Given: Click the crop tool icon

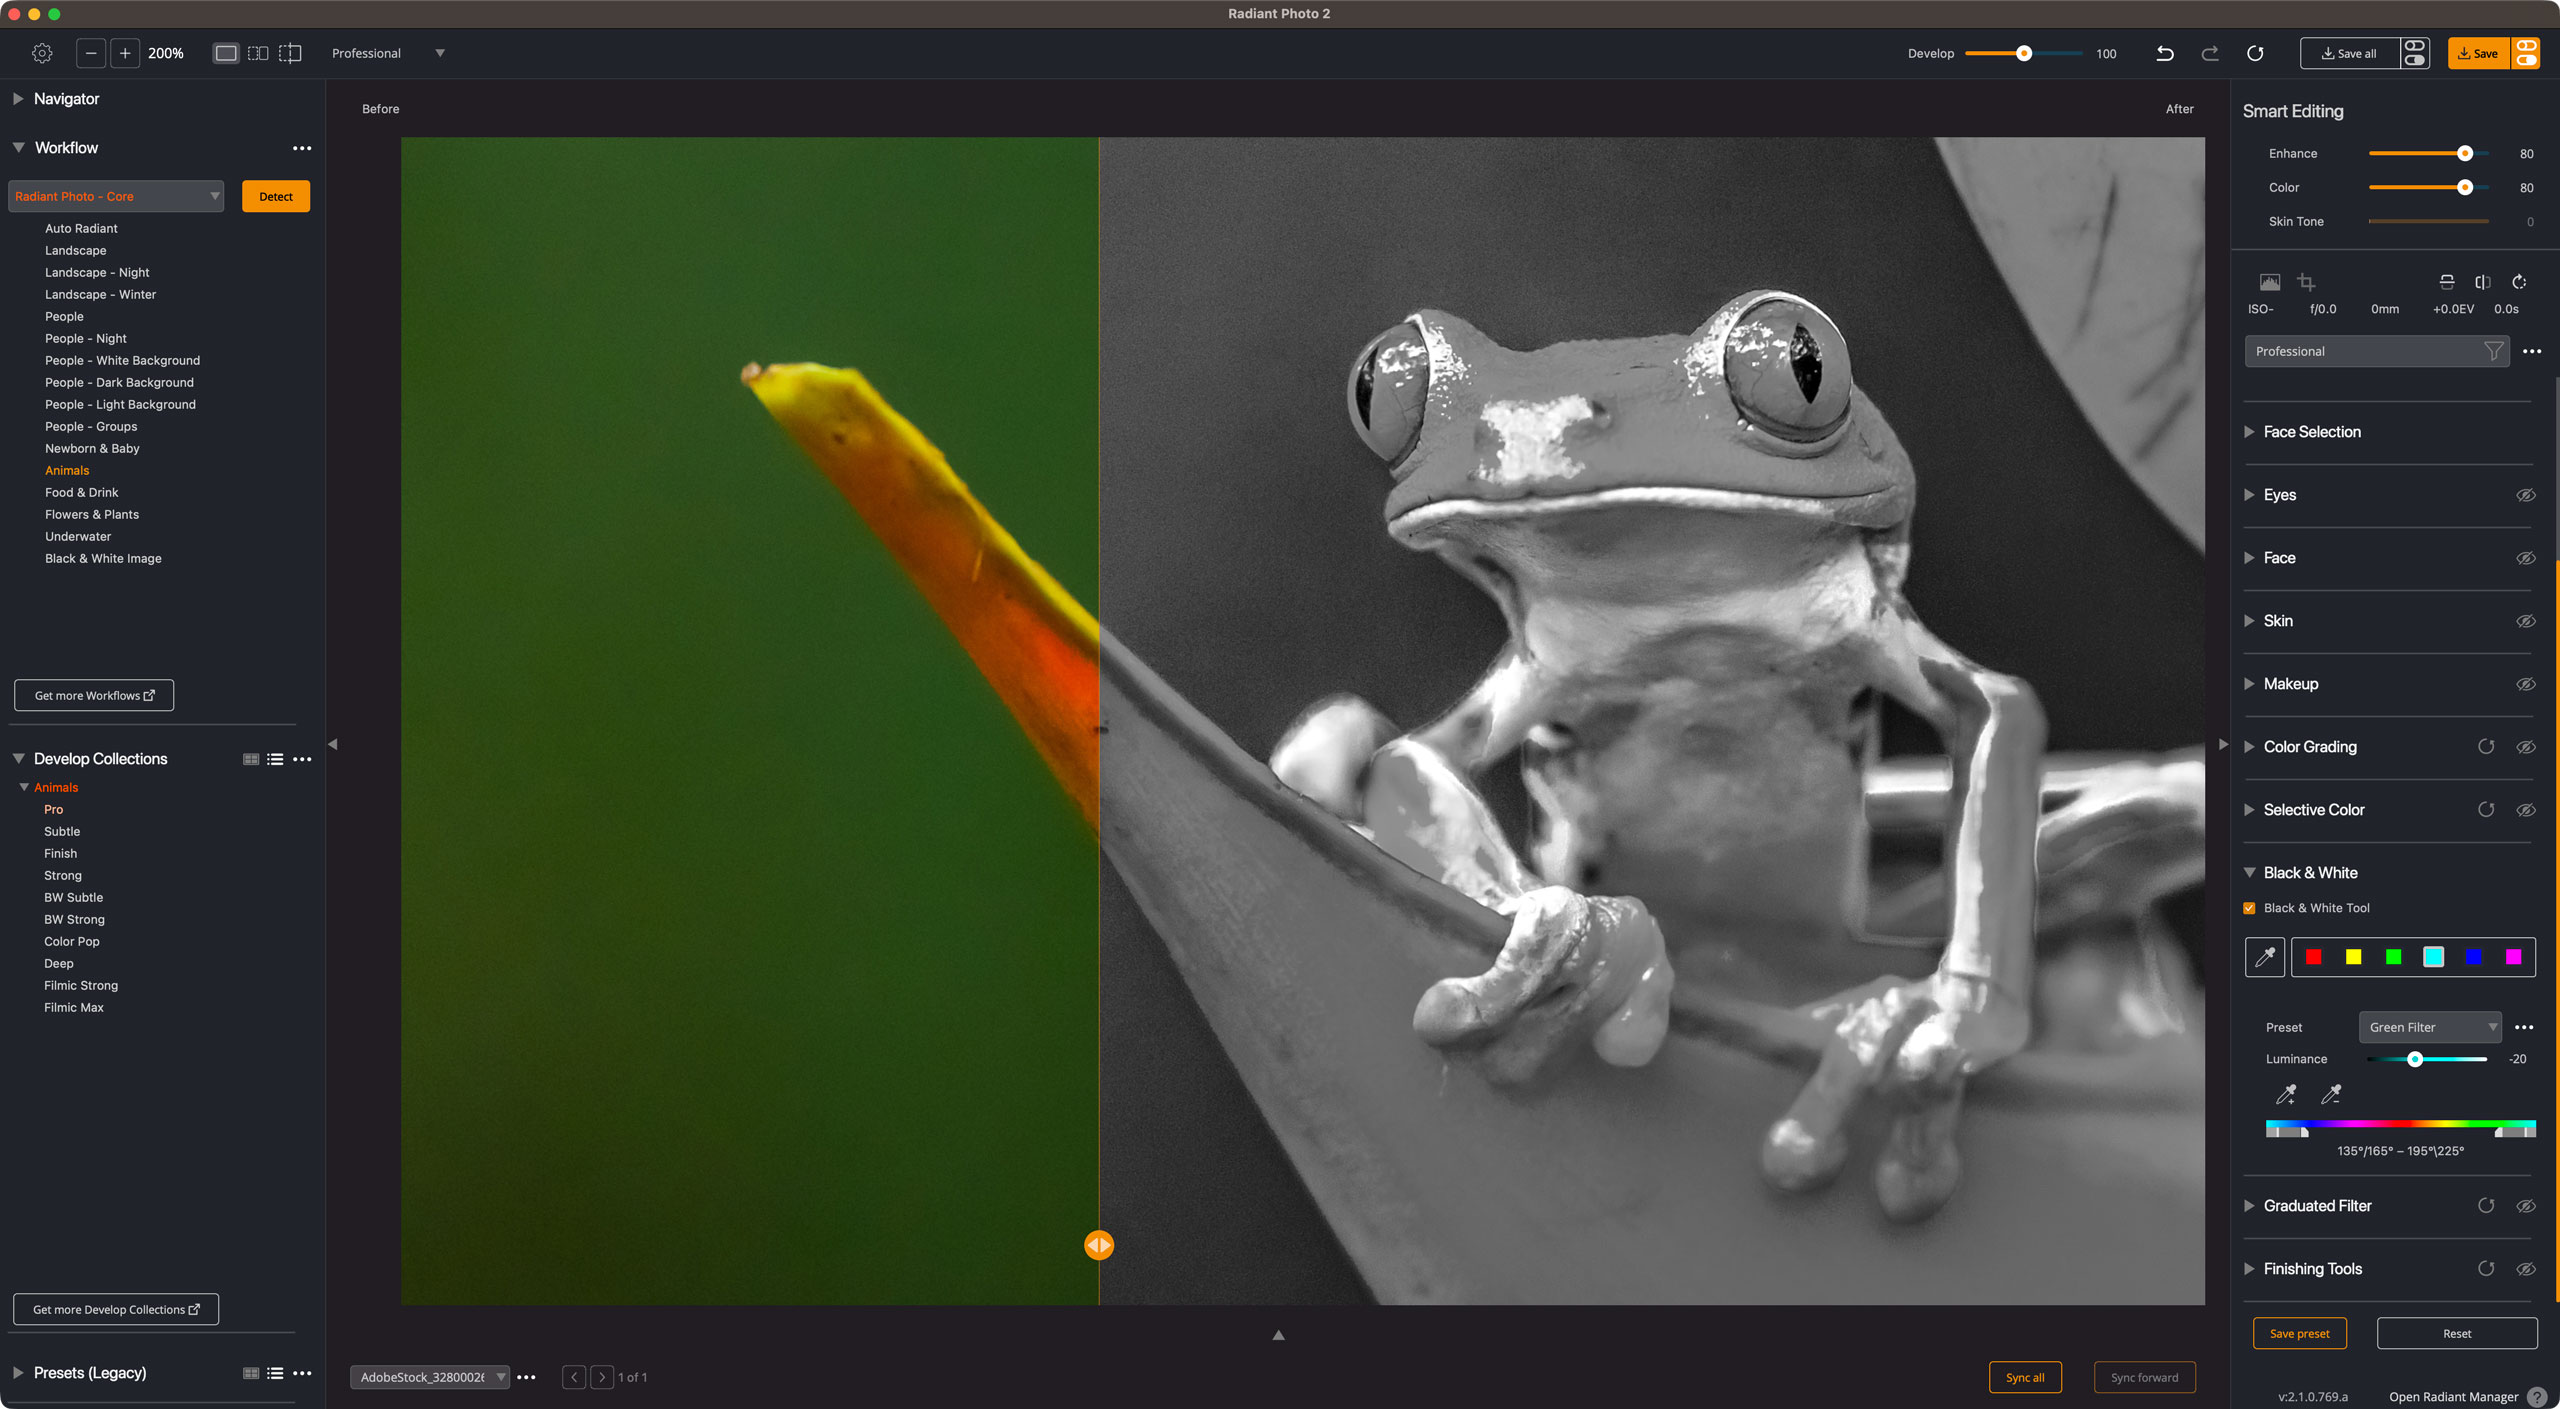Looking at the screenshot, I should [x=2306, y=283].
